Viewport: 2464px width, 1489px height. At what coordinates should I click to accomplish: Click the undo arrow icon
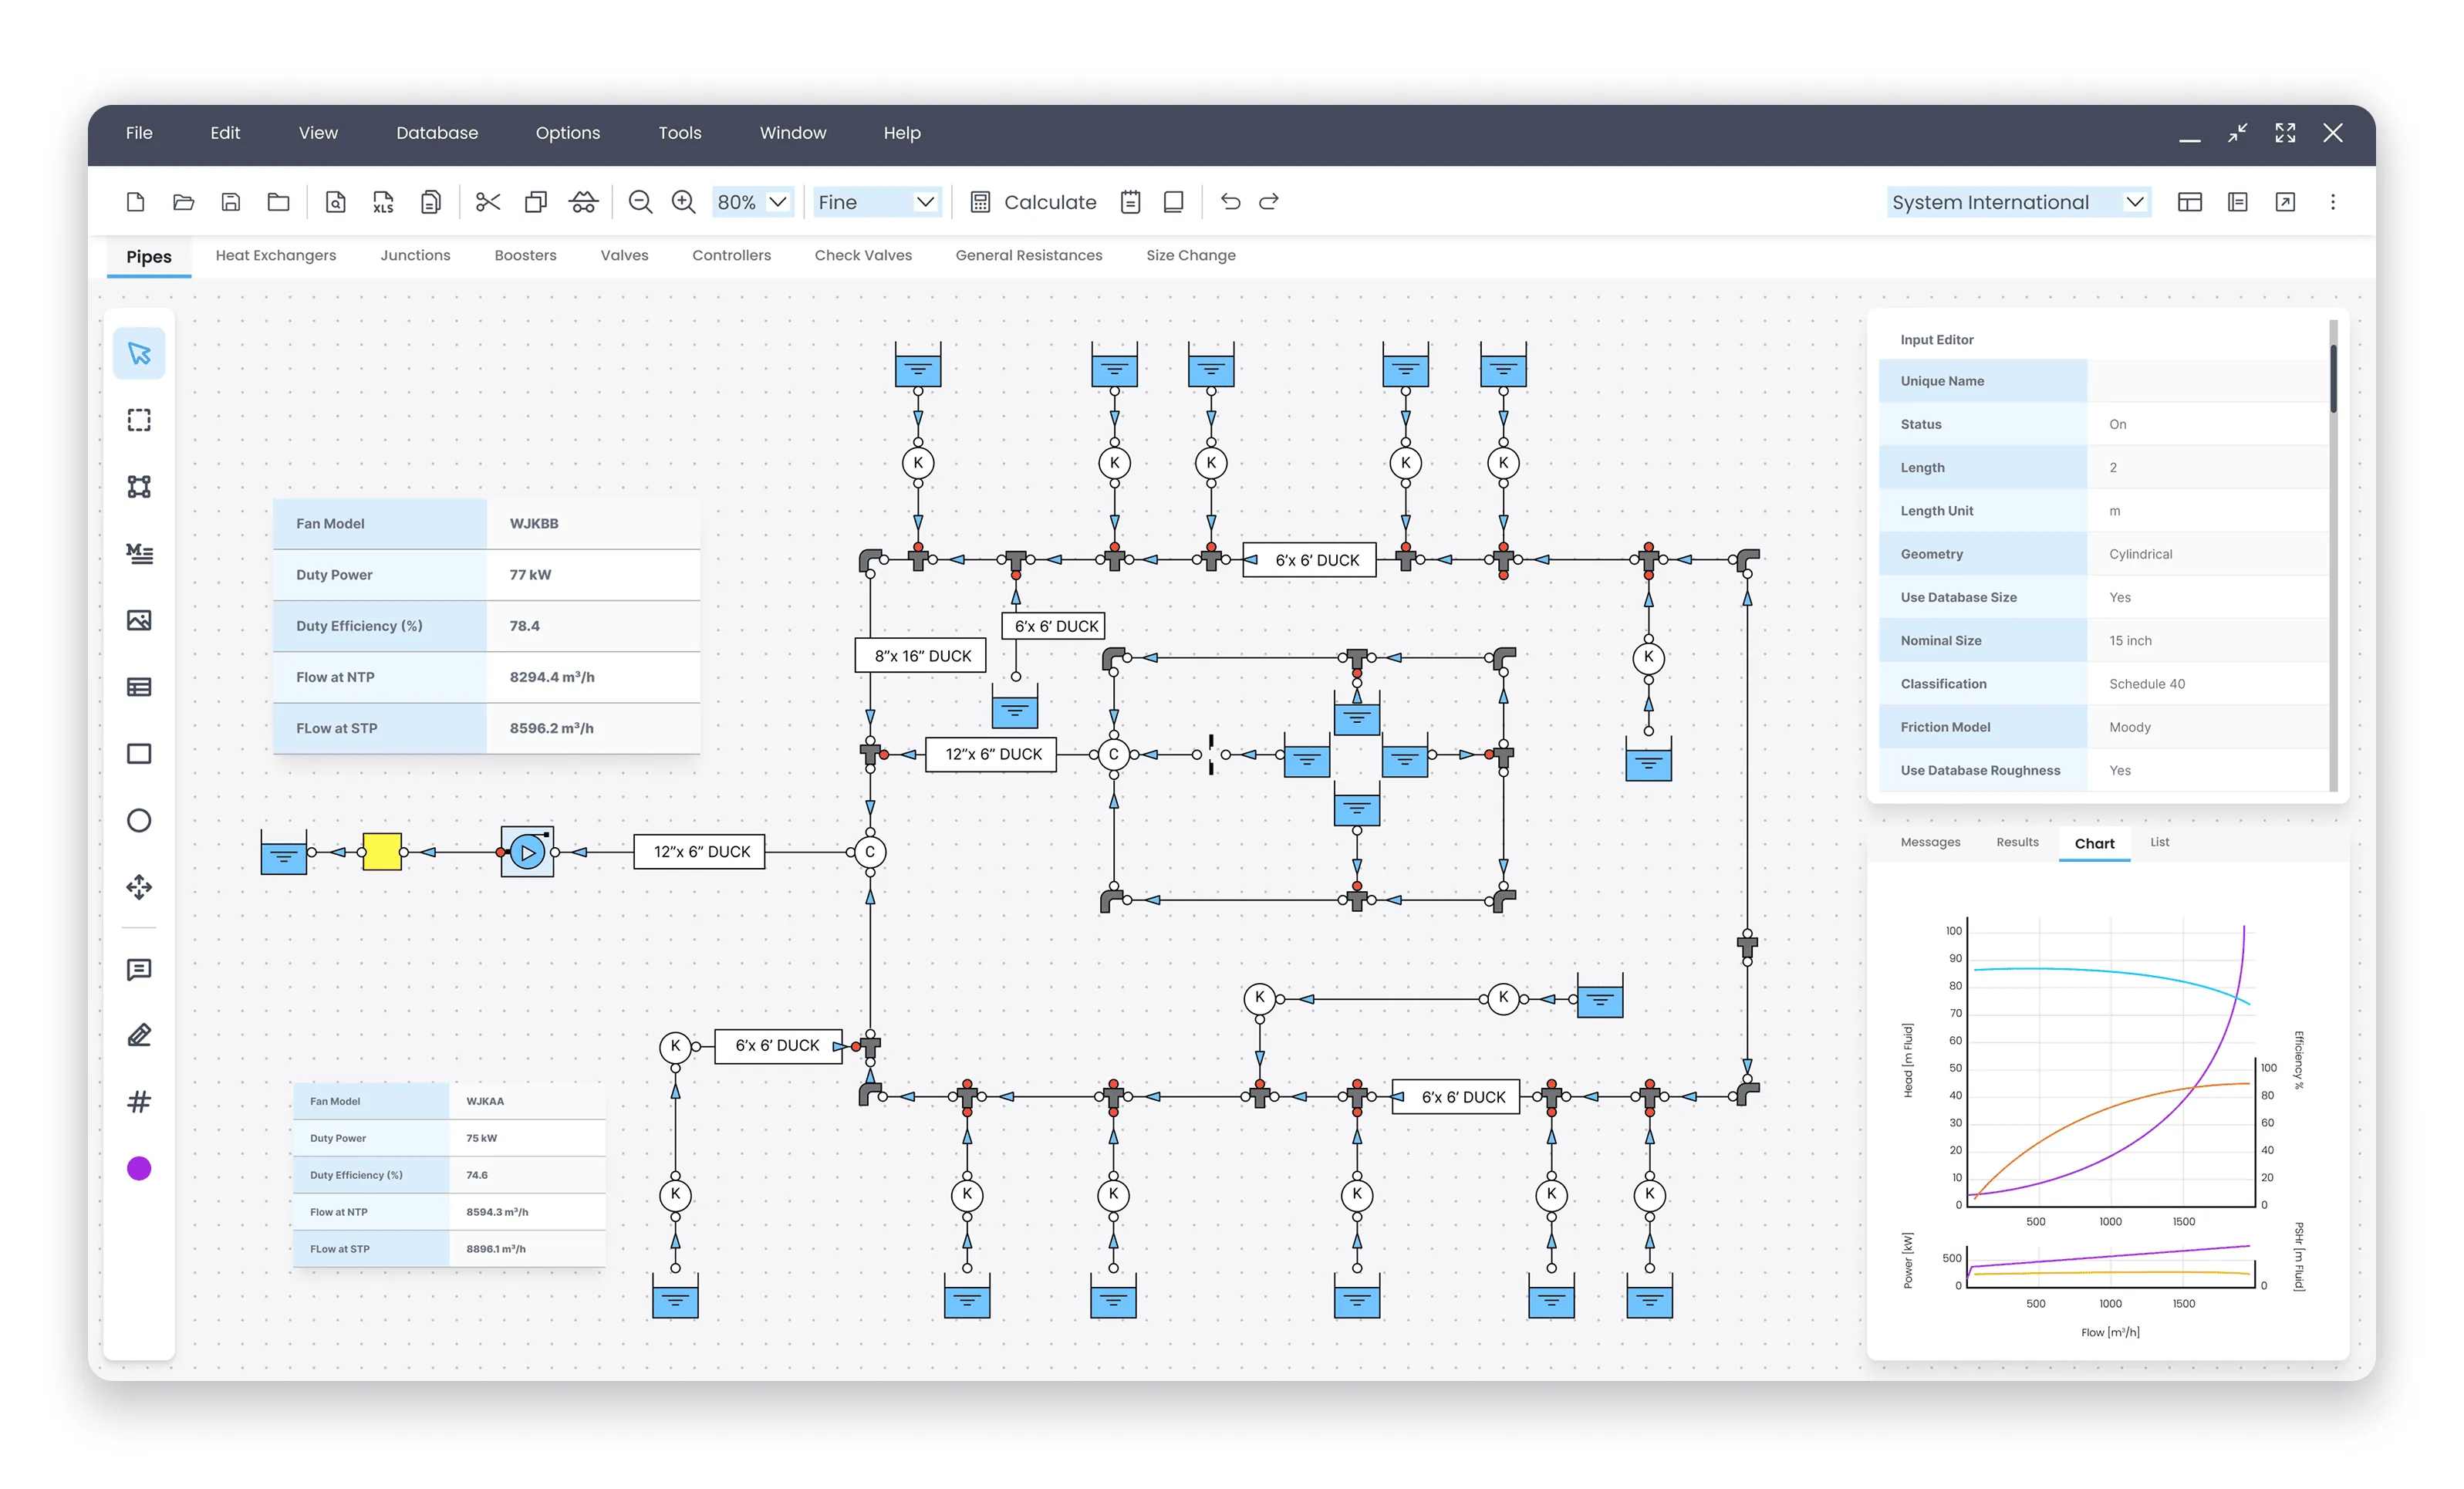tap(1230, 202)
